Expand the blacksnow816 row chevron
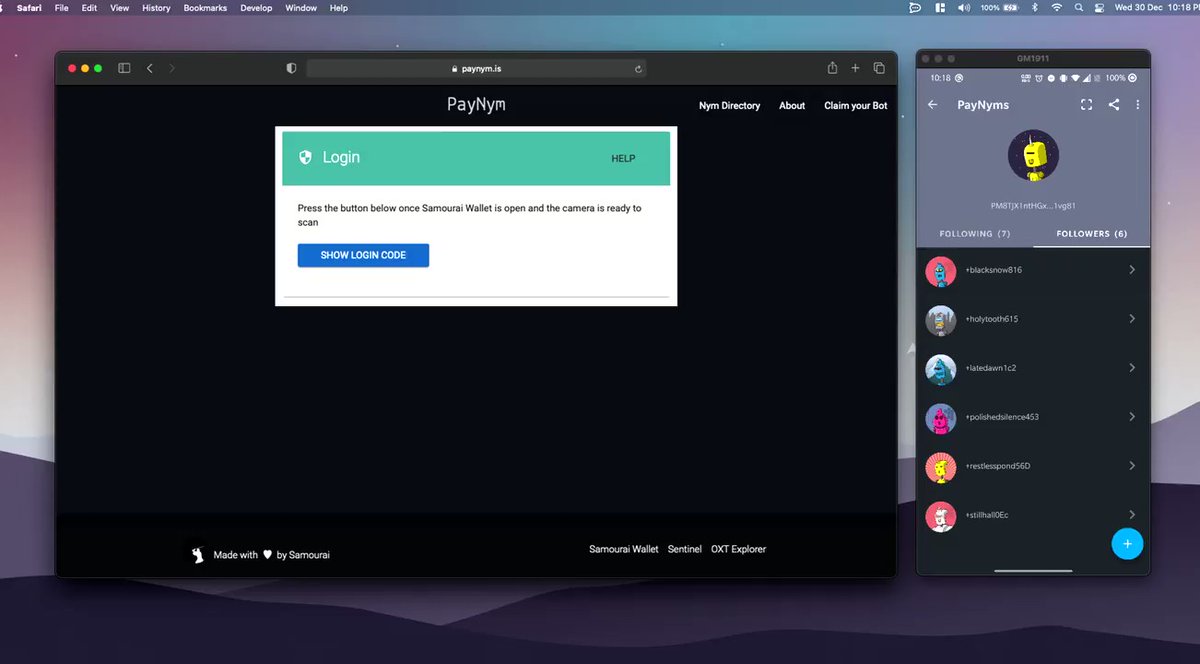1200x664 pixels. click(1132, 270)
